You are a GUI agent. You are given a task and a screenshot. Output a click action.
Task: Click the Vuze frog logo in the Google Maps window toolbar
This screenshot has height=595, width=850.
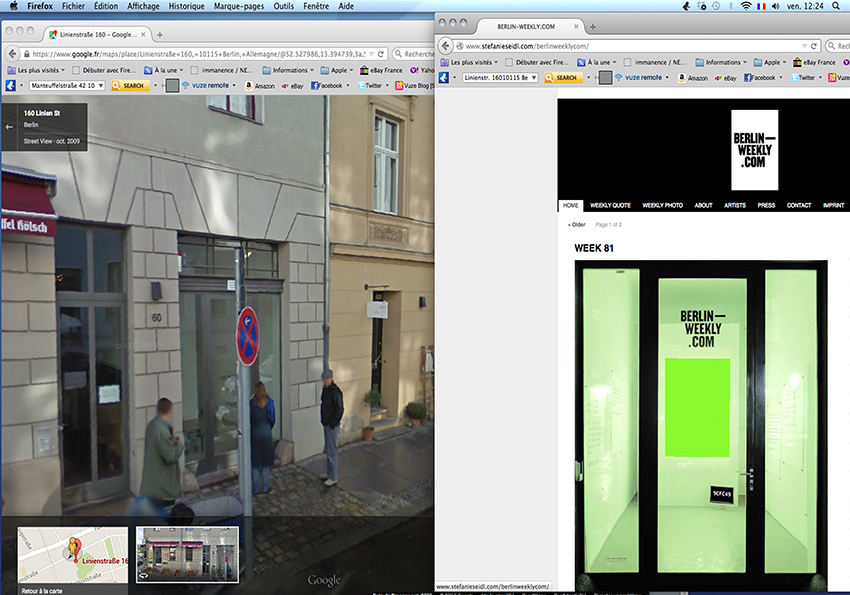pos(11,86)
